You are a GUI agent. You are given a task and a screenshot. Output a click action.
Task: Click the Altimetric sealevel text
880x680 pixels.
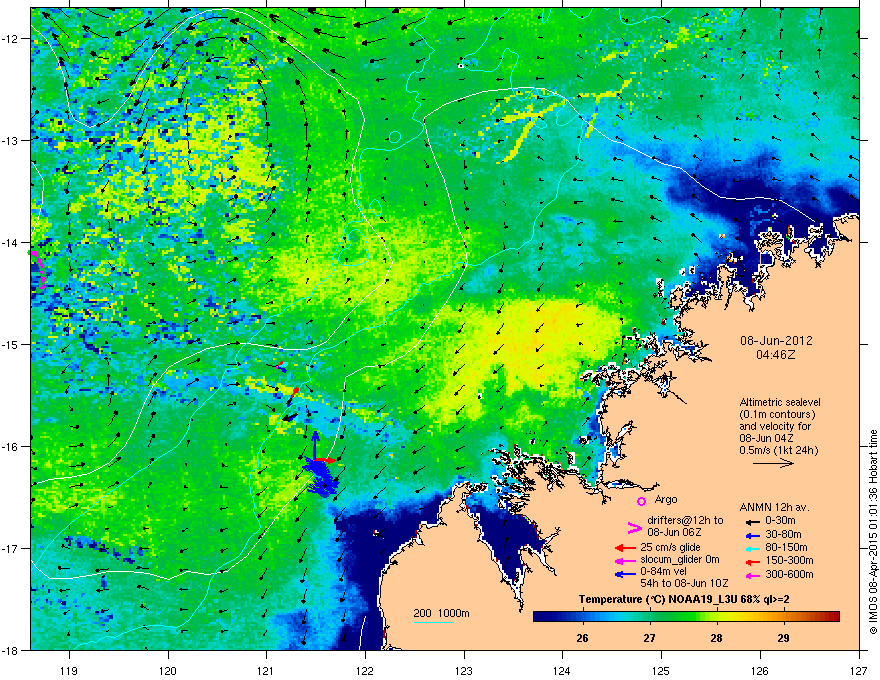tap(780, 402)
